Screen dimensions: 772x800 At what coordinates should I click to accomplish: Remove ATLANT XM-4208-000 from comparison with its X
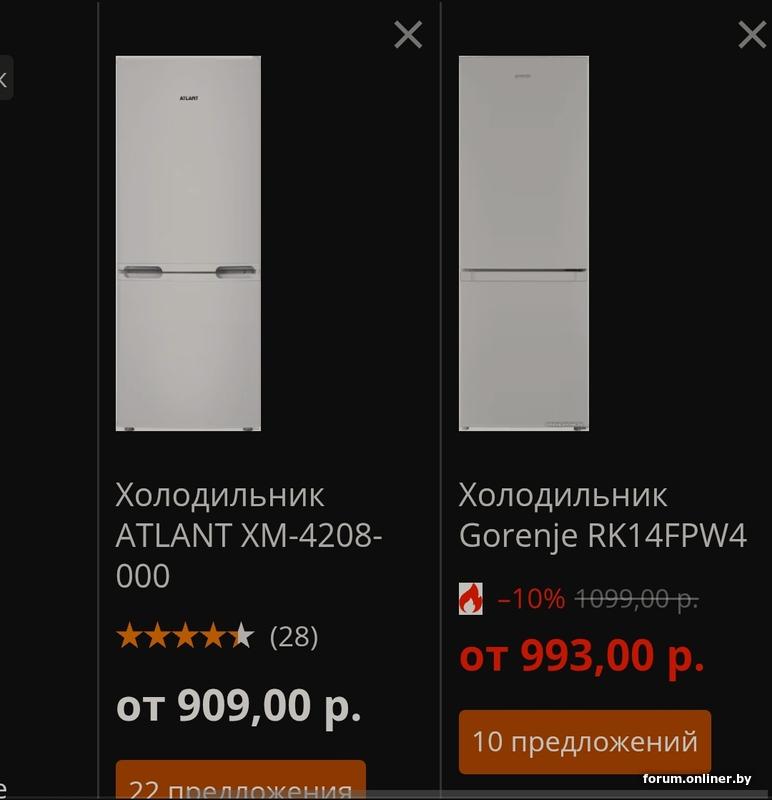[408, 35]
